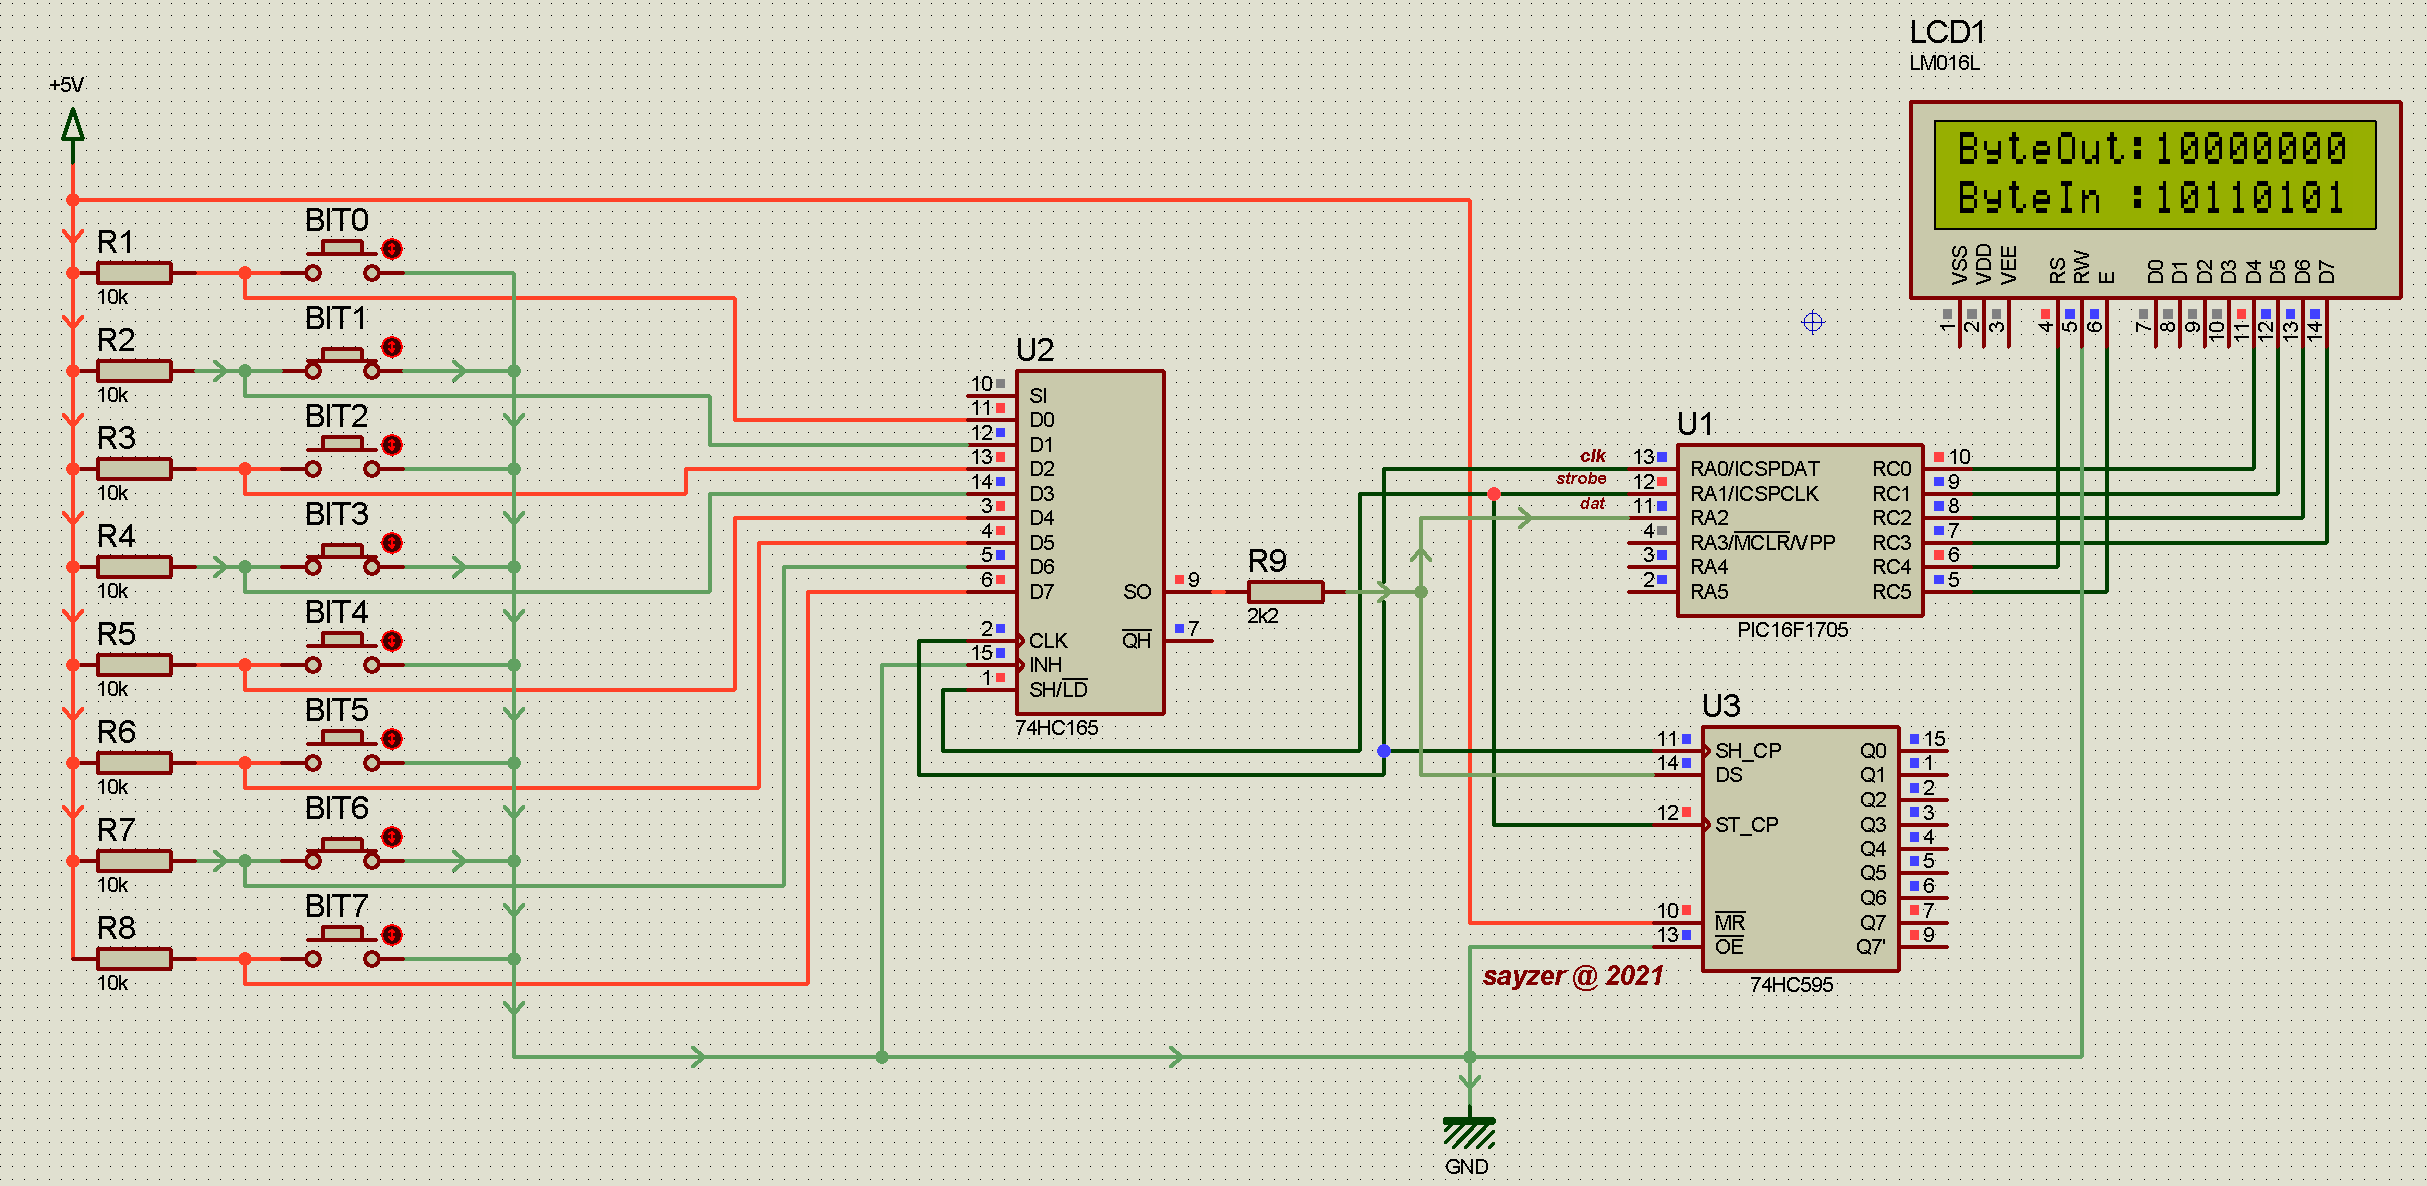Select resistor R1 10k
The image size is (2427, 1186).
(134, 273)
